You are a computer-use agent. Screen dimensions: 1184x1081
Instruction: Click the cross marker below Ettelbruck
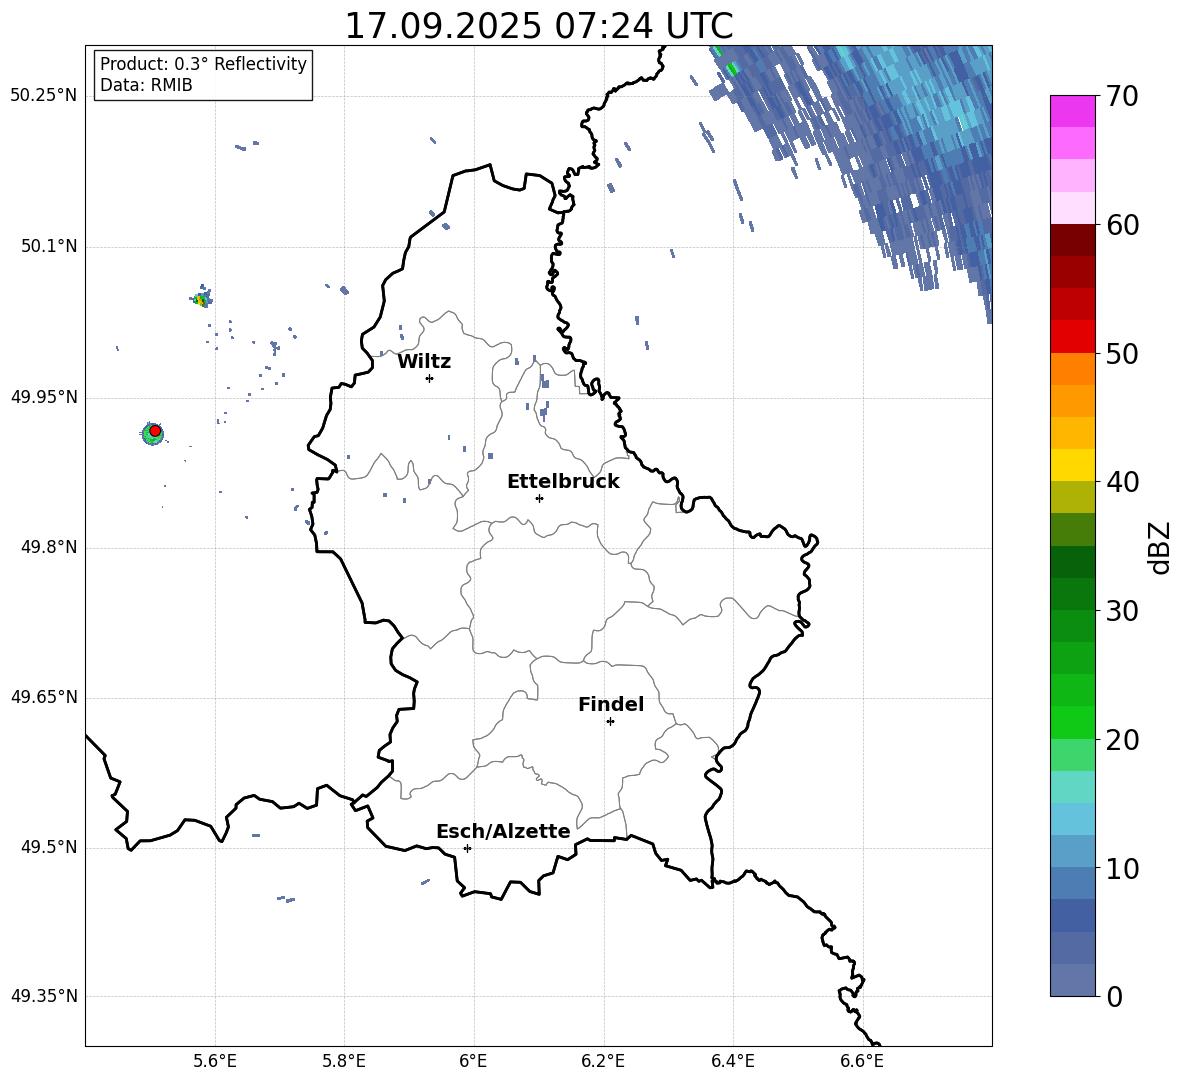click(x=539, y=498)
